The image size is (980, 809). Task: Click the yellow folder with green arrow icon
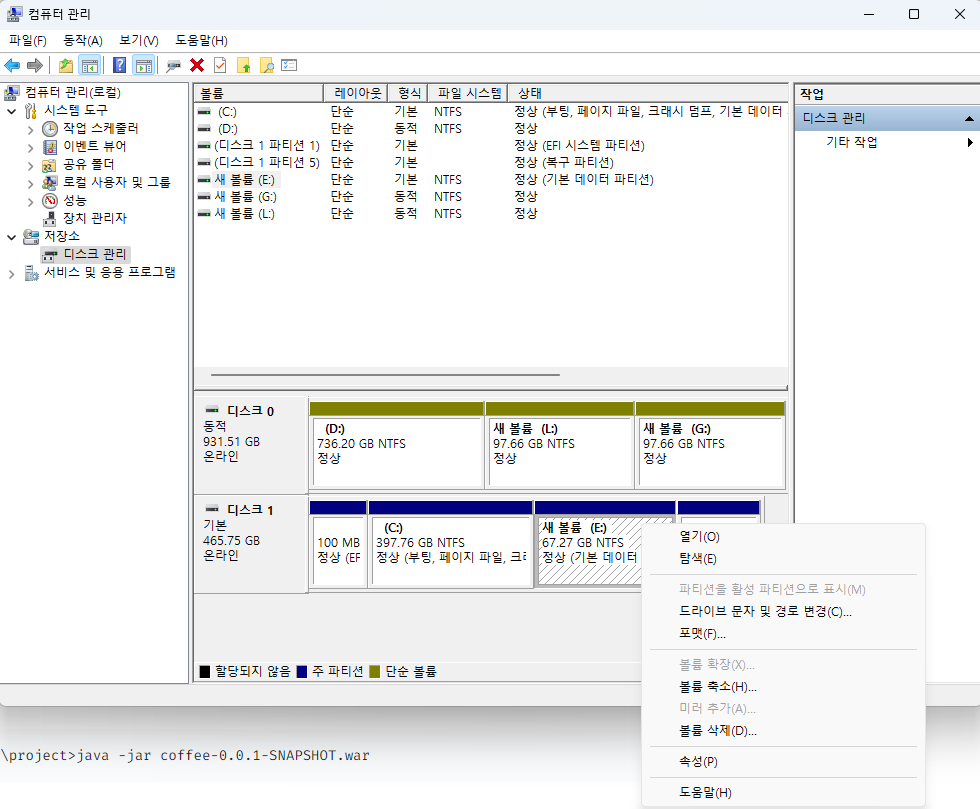[243, 65]
